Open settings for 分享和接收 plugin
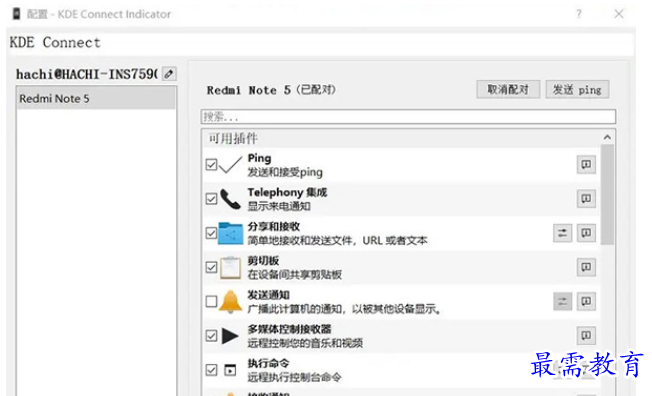652x396 pixels. point(562,233)
